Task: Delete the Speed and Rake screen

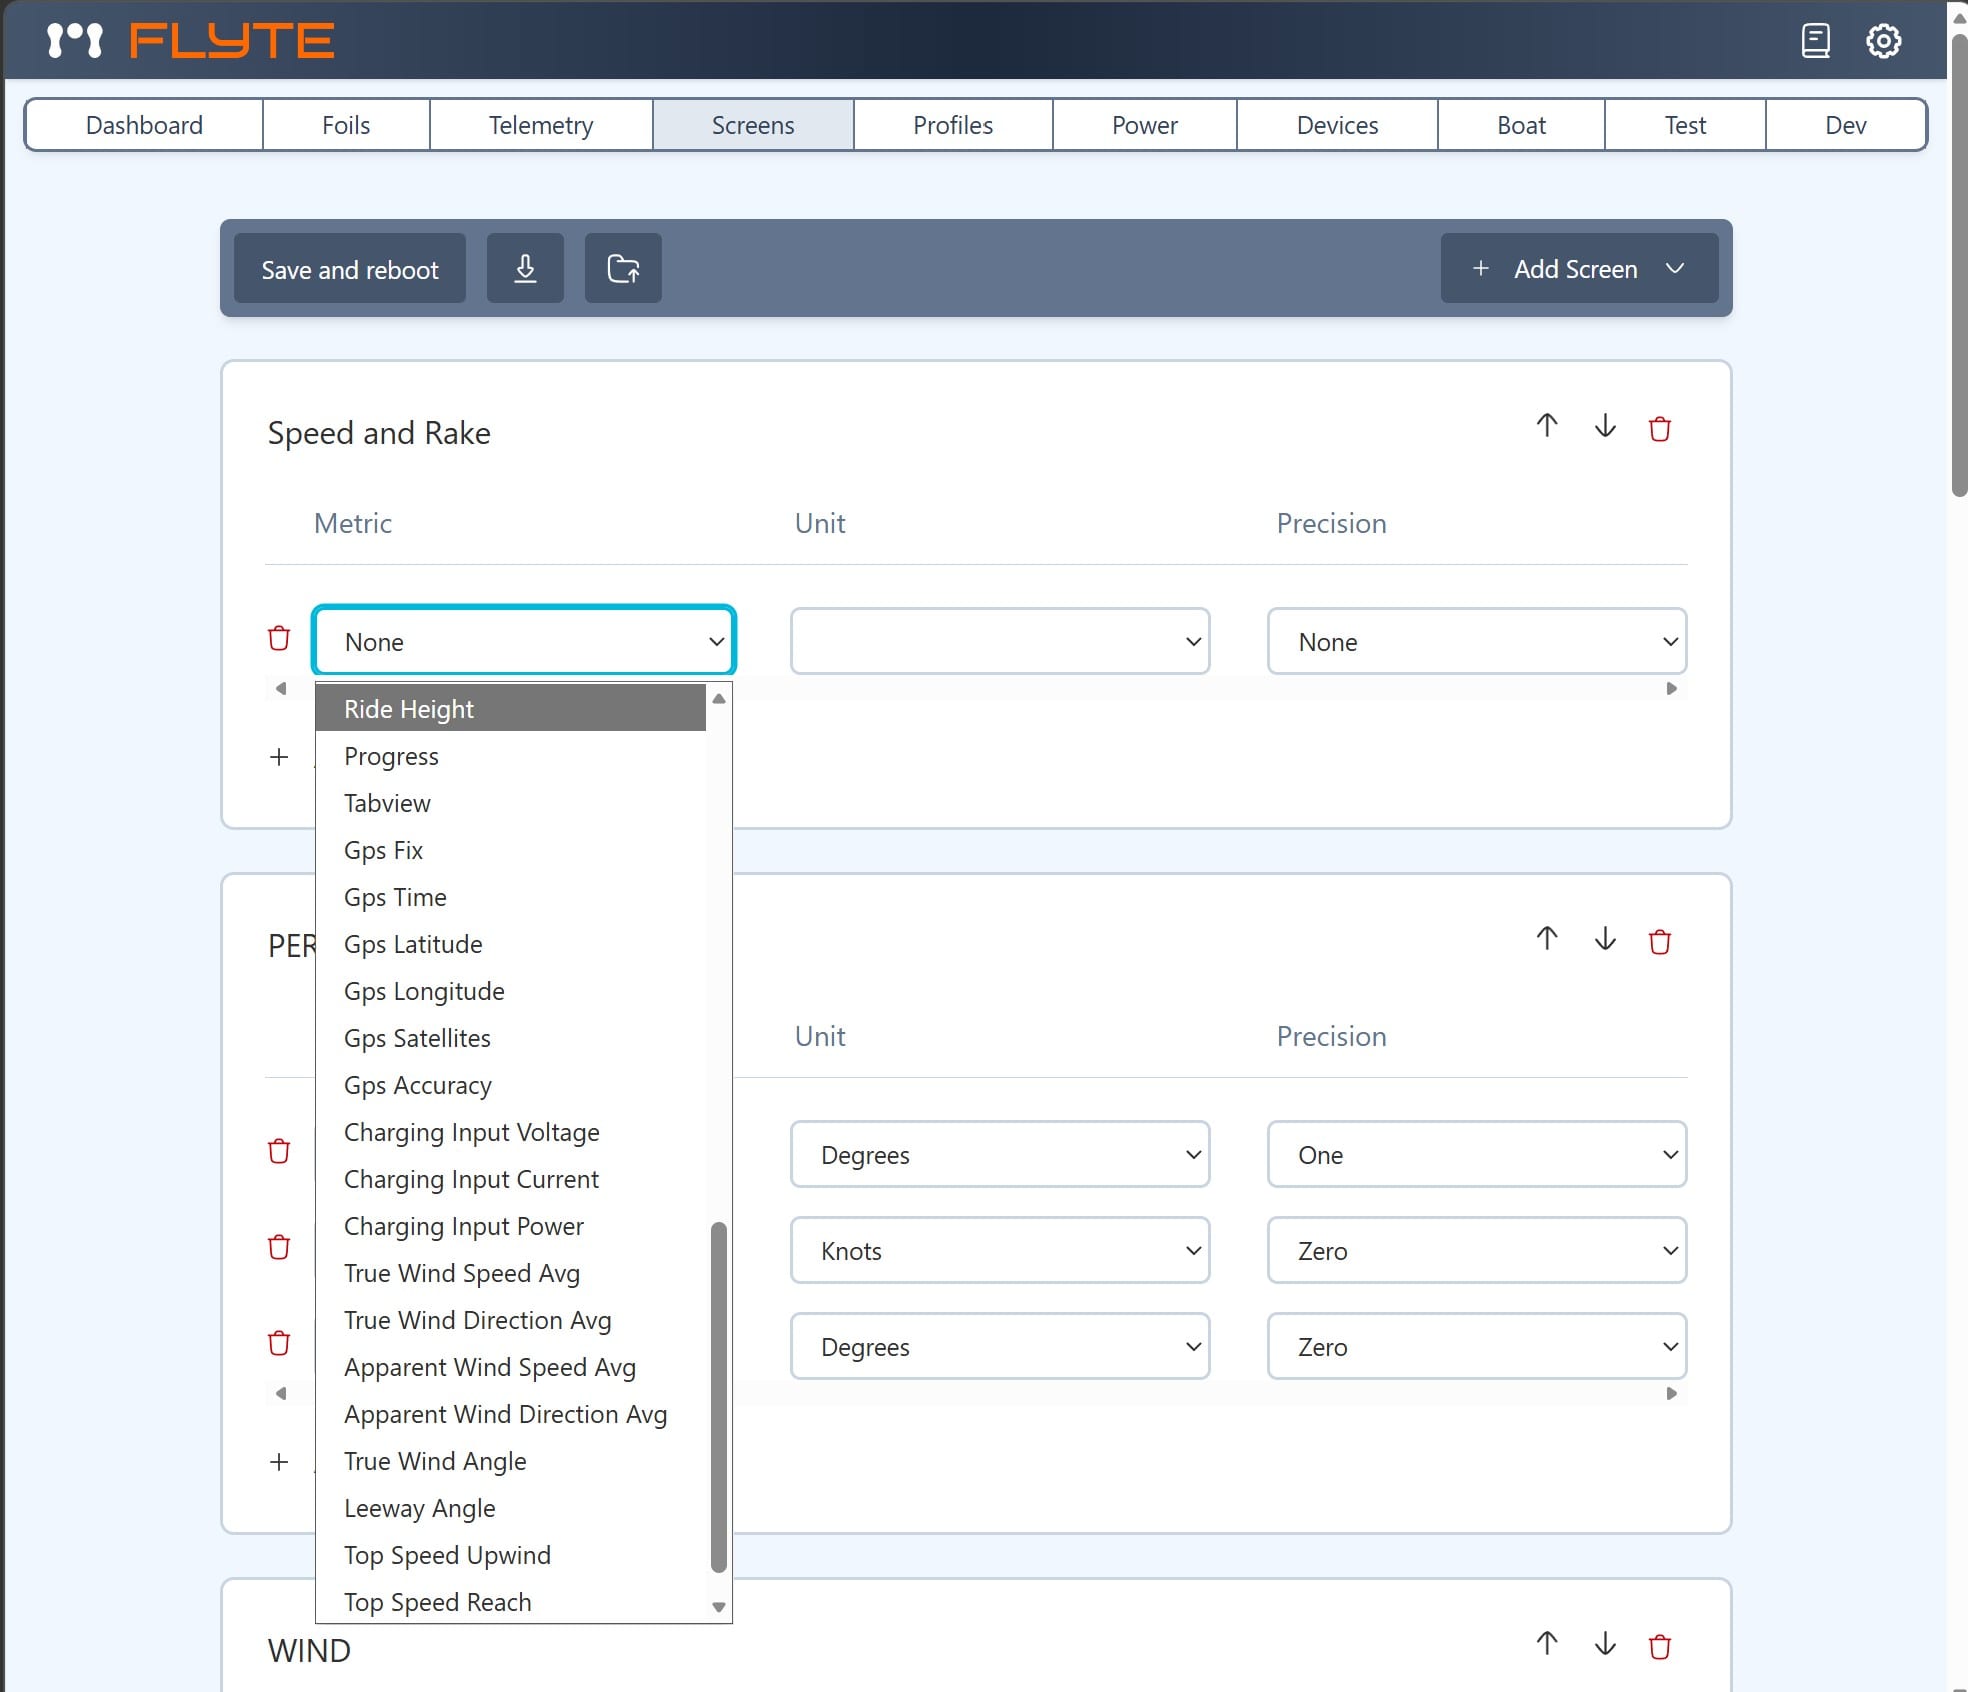Action: [x=1659, y=429]
